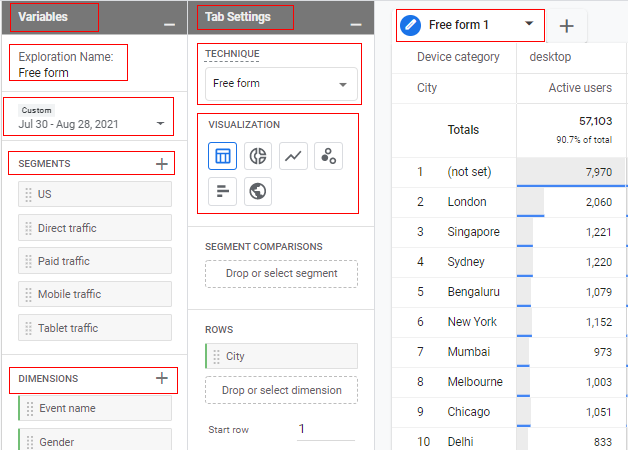Select the US segment
This screenshot has width=628, height=450.
(x=95, y=194)
